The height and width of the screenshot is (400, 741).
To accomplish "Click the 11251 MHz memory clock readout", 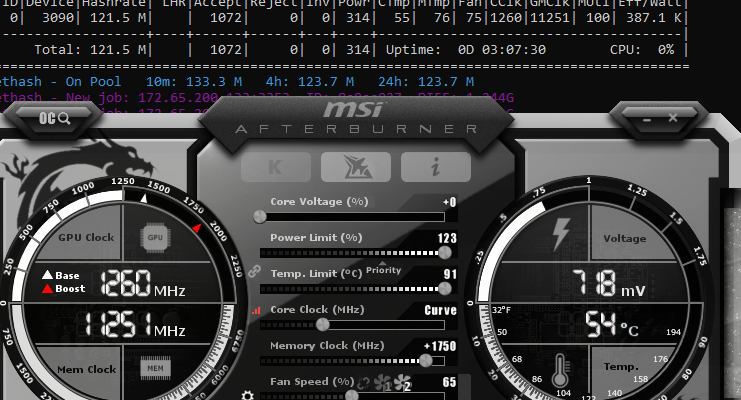I will coord(135,325).
